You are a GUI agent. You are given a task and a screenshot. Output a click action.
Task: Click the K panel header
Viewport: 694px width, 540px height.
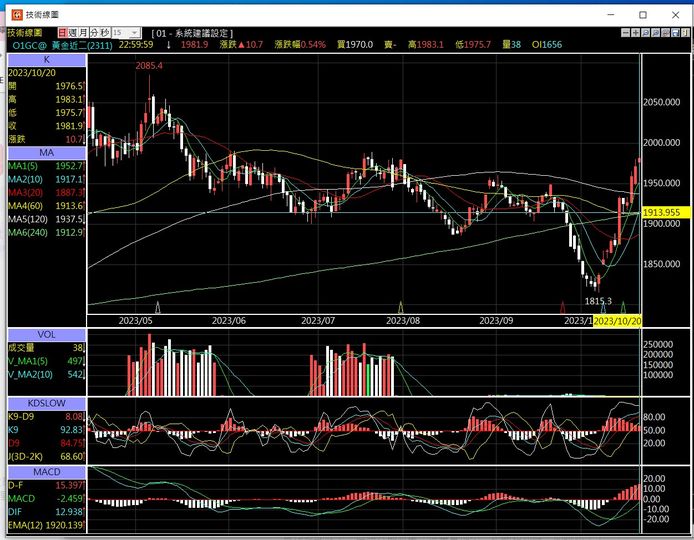pyautogui.click(x=46, y=59)
